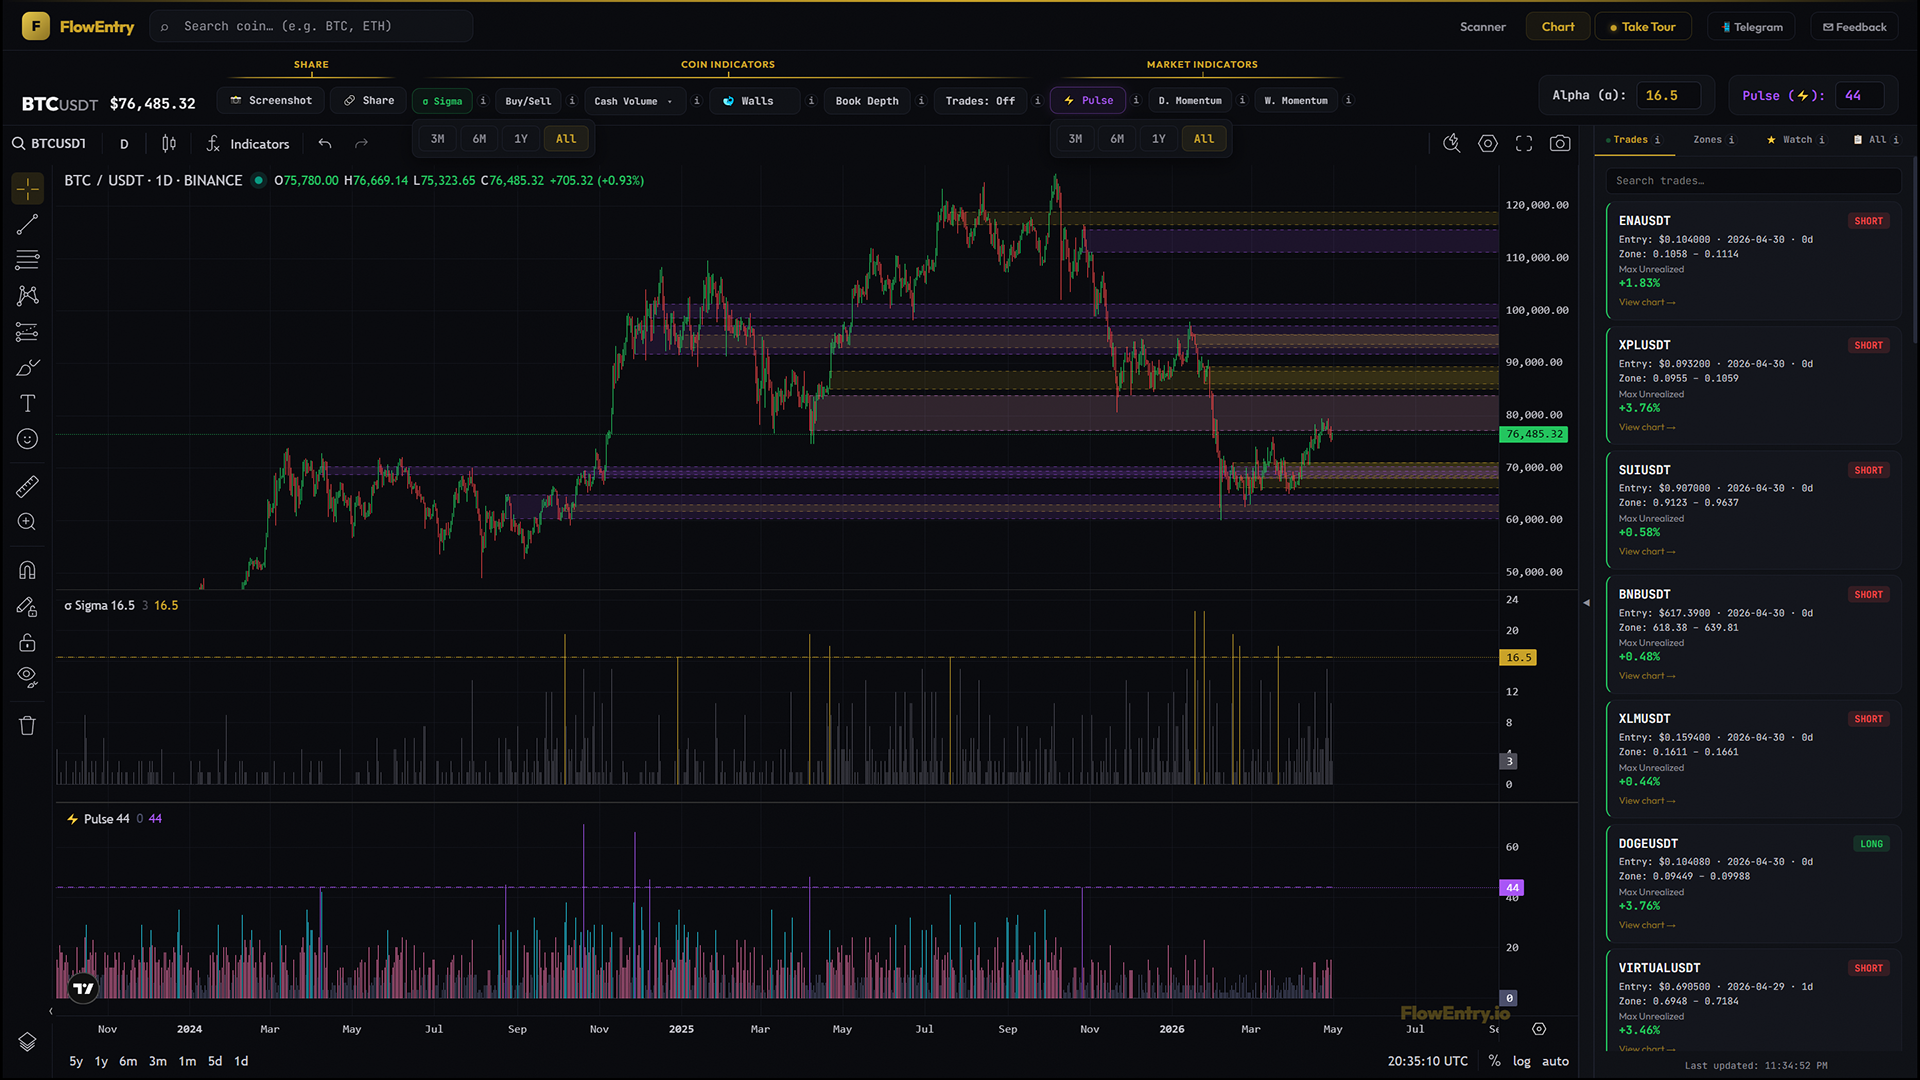Viewport: 1920px width, 1080px height.
Task: Open the emoji icons tool
Action: 27,439
